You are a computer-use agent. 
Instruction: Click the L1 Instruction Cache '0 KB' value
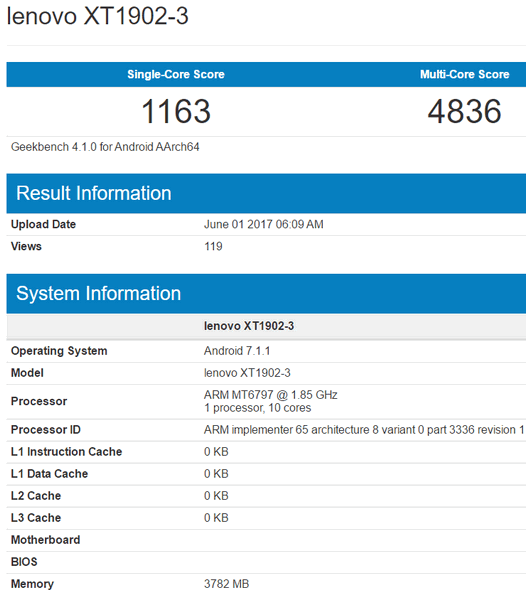tap(216, 452)
